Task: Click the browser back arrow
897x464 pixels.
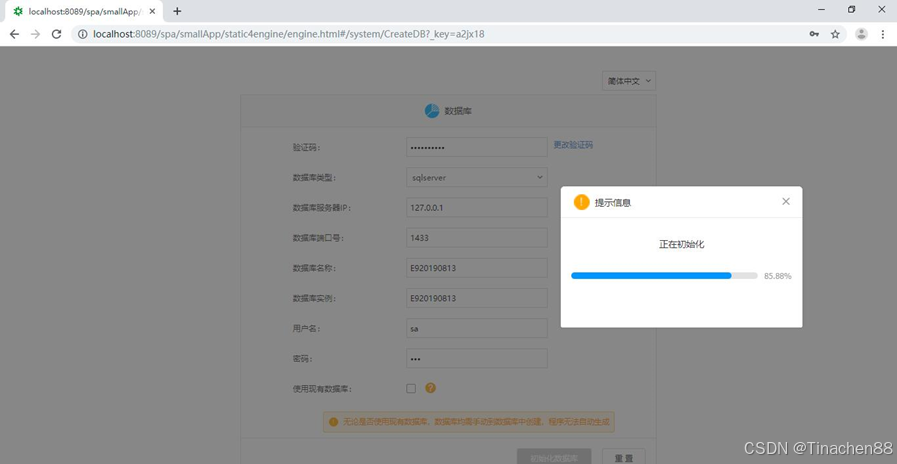Action: click(x=14, y=34)
